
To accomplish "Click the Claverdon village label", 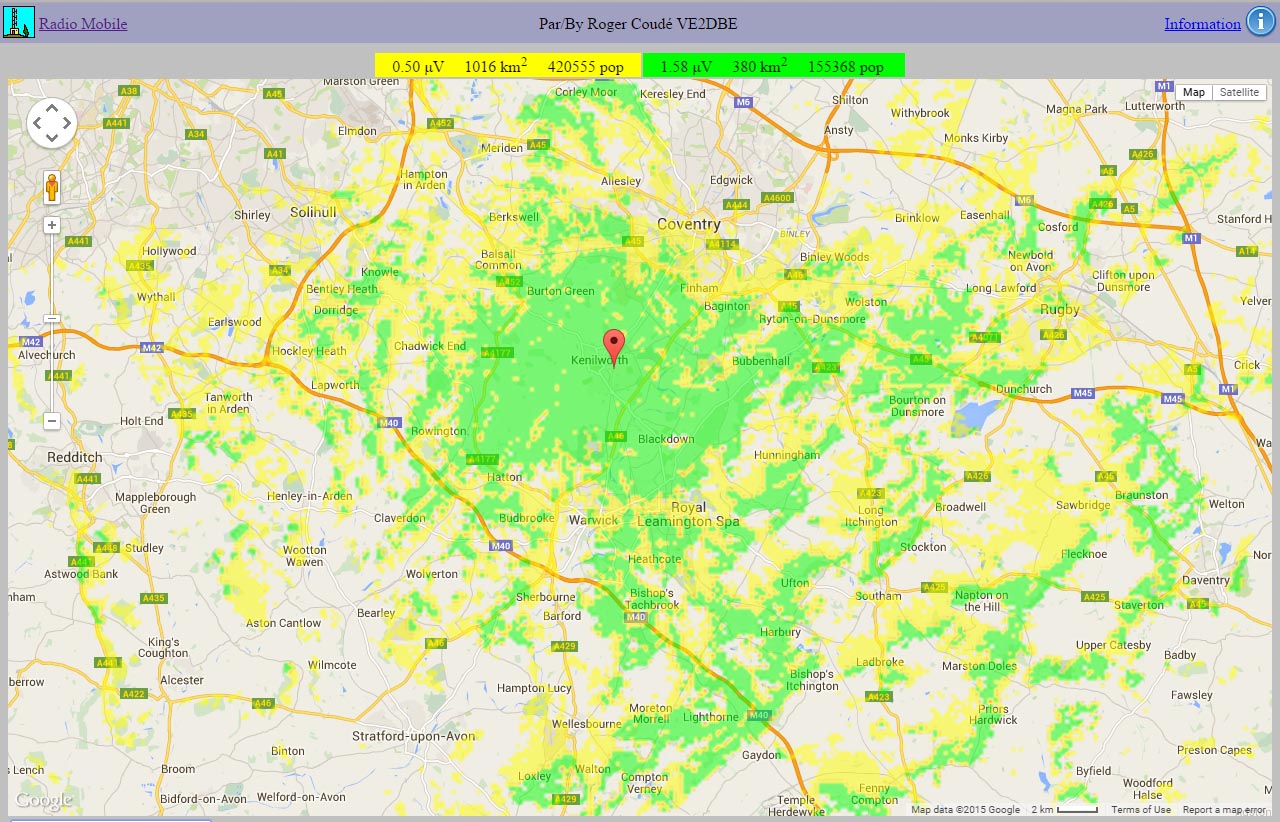I will click(x=400, y=518).
